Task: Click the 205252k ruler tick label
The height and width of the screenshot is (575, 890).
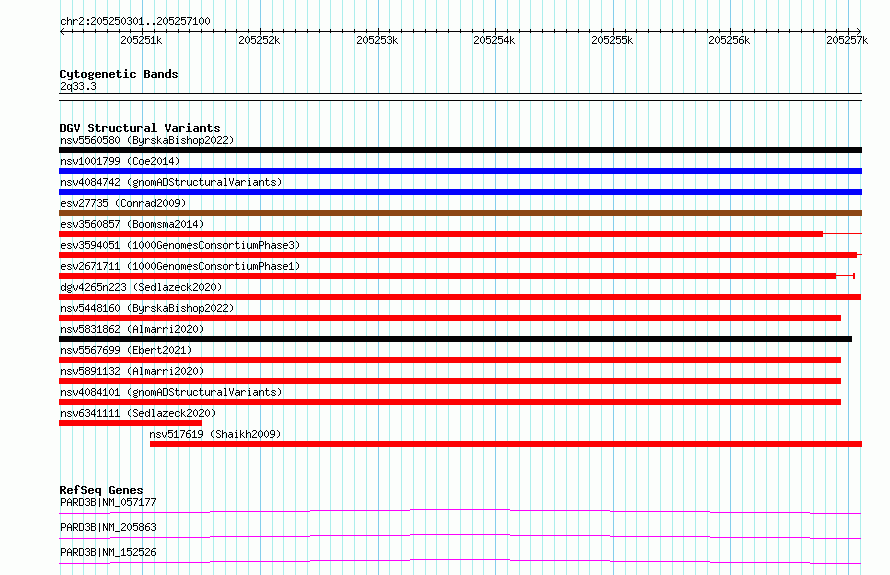Action: 259,40
